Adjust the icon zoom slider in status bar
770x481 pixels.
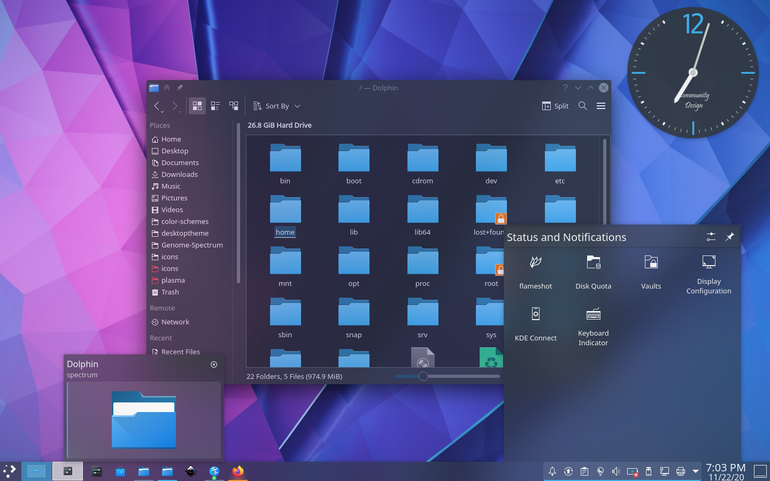coord(448,376)
